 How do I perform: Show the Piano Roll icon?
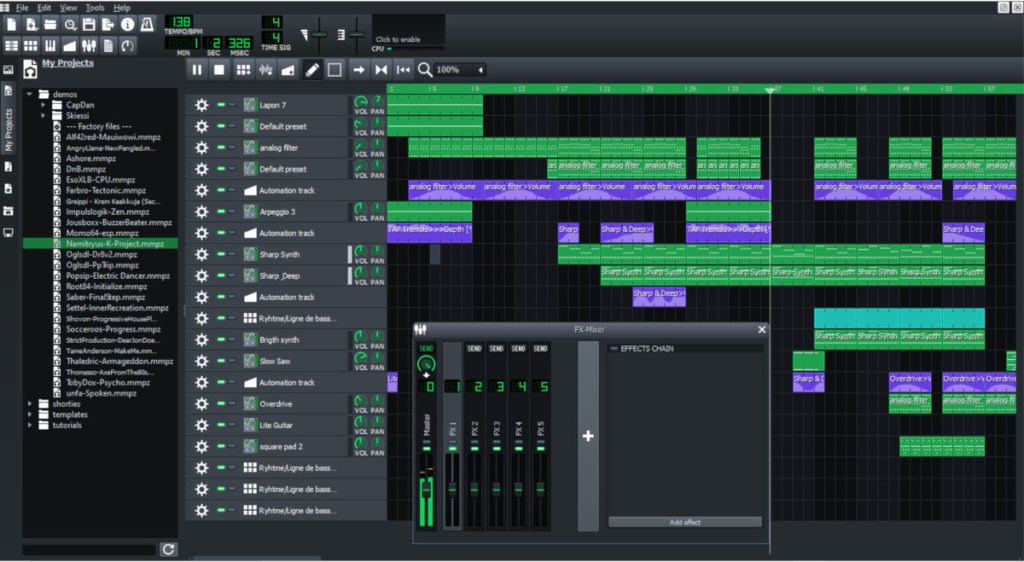click(x=50, y=46)
